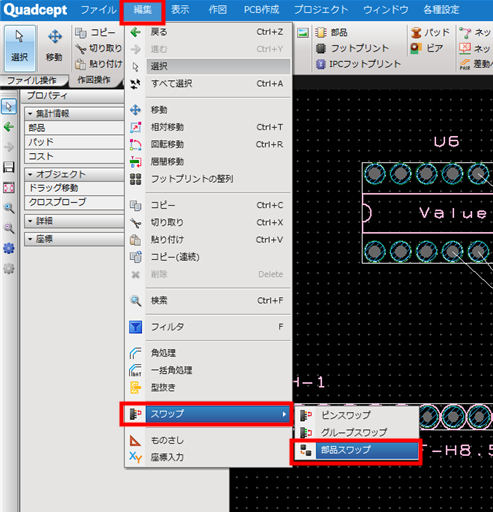
Task: Switch to the ファイル操作 tab
Action: (32, 80)
